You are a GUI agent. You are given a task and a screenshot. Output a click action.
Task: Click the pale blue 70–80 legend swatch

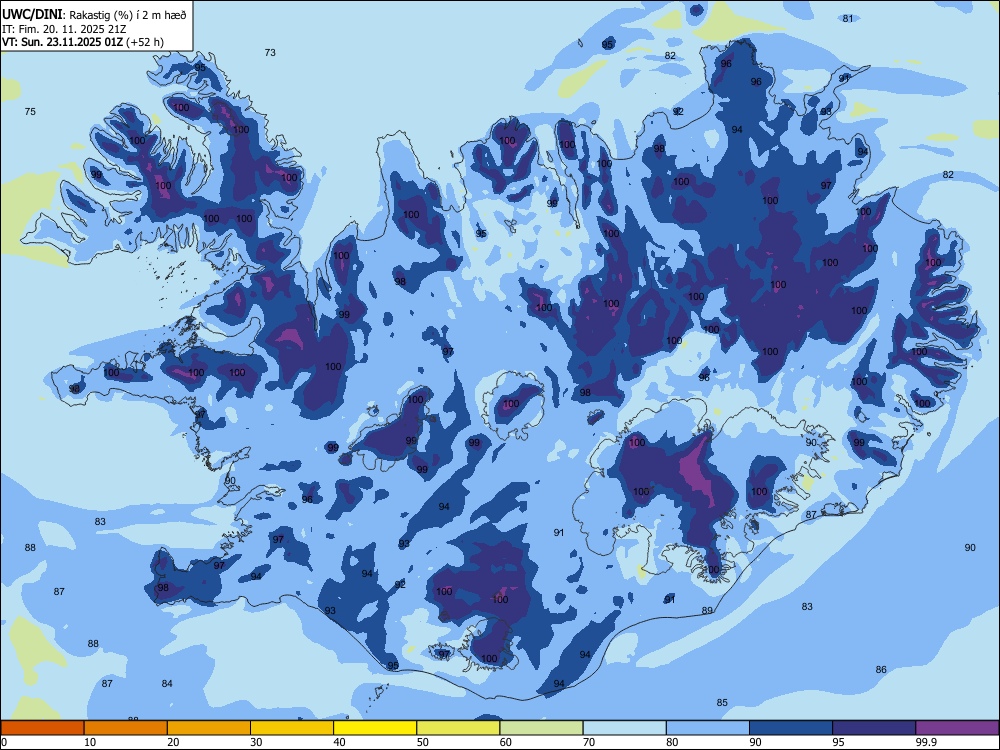(x=624, y=728)
